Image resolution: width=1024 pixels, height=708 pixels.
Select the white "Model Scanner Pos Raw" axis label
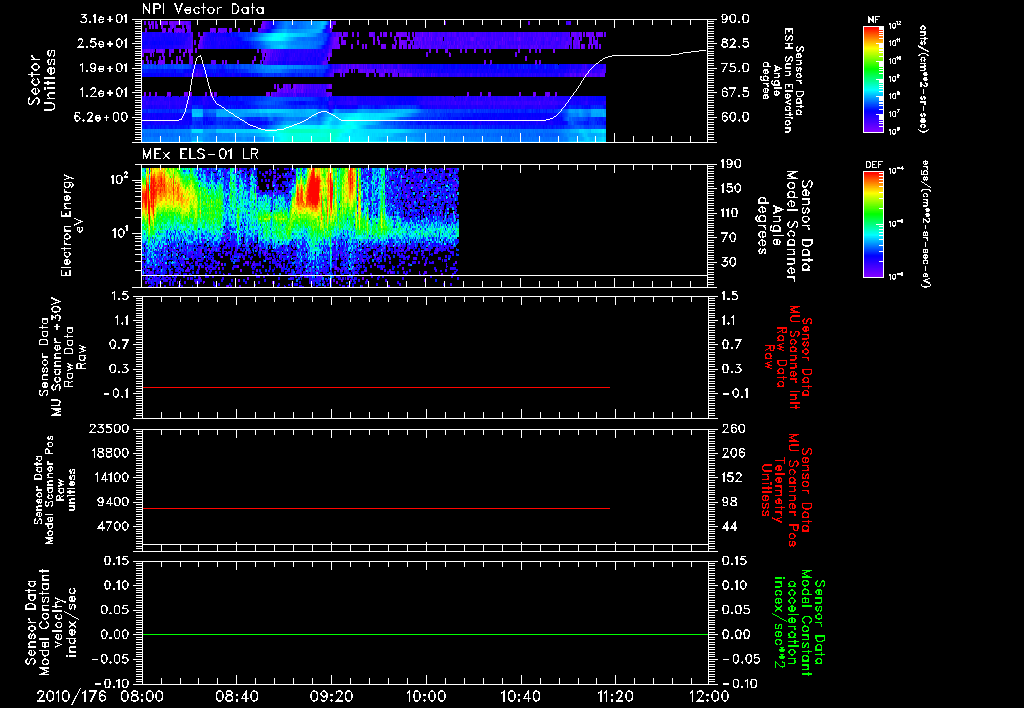coord(57,491)
